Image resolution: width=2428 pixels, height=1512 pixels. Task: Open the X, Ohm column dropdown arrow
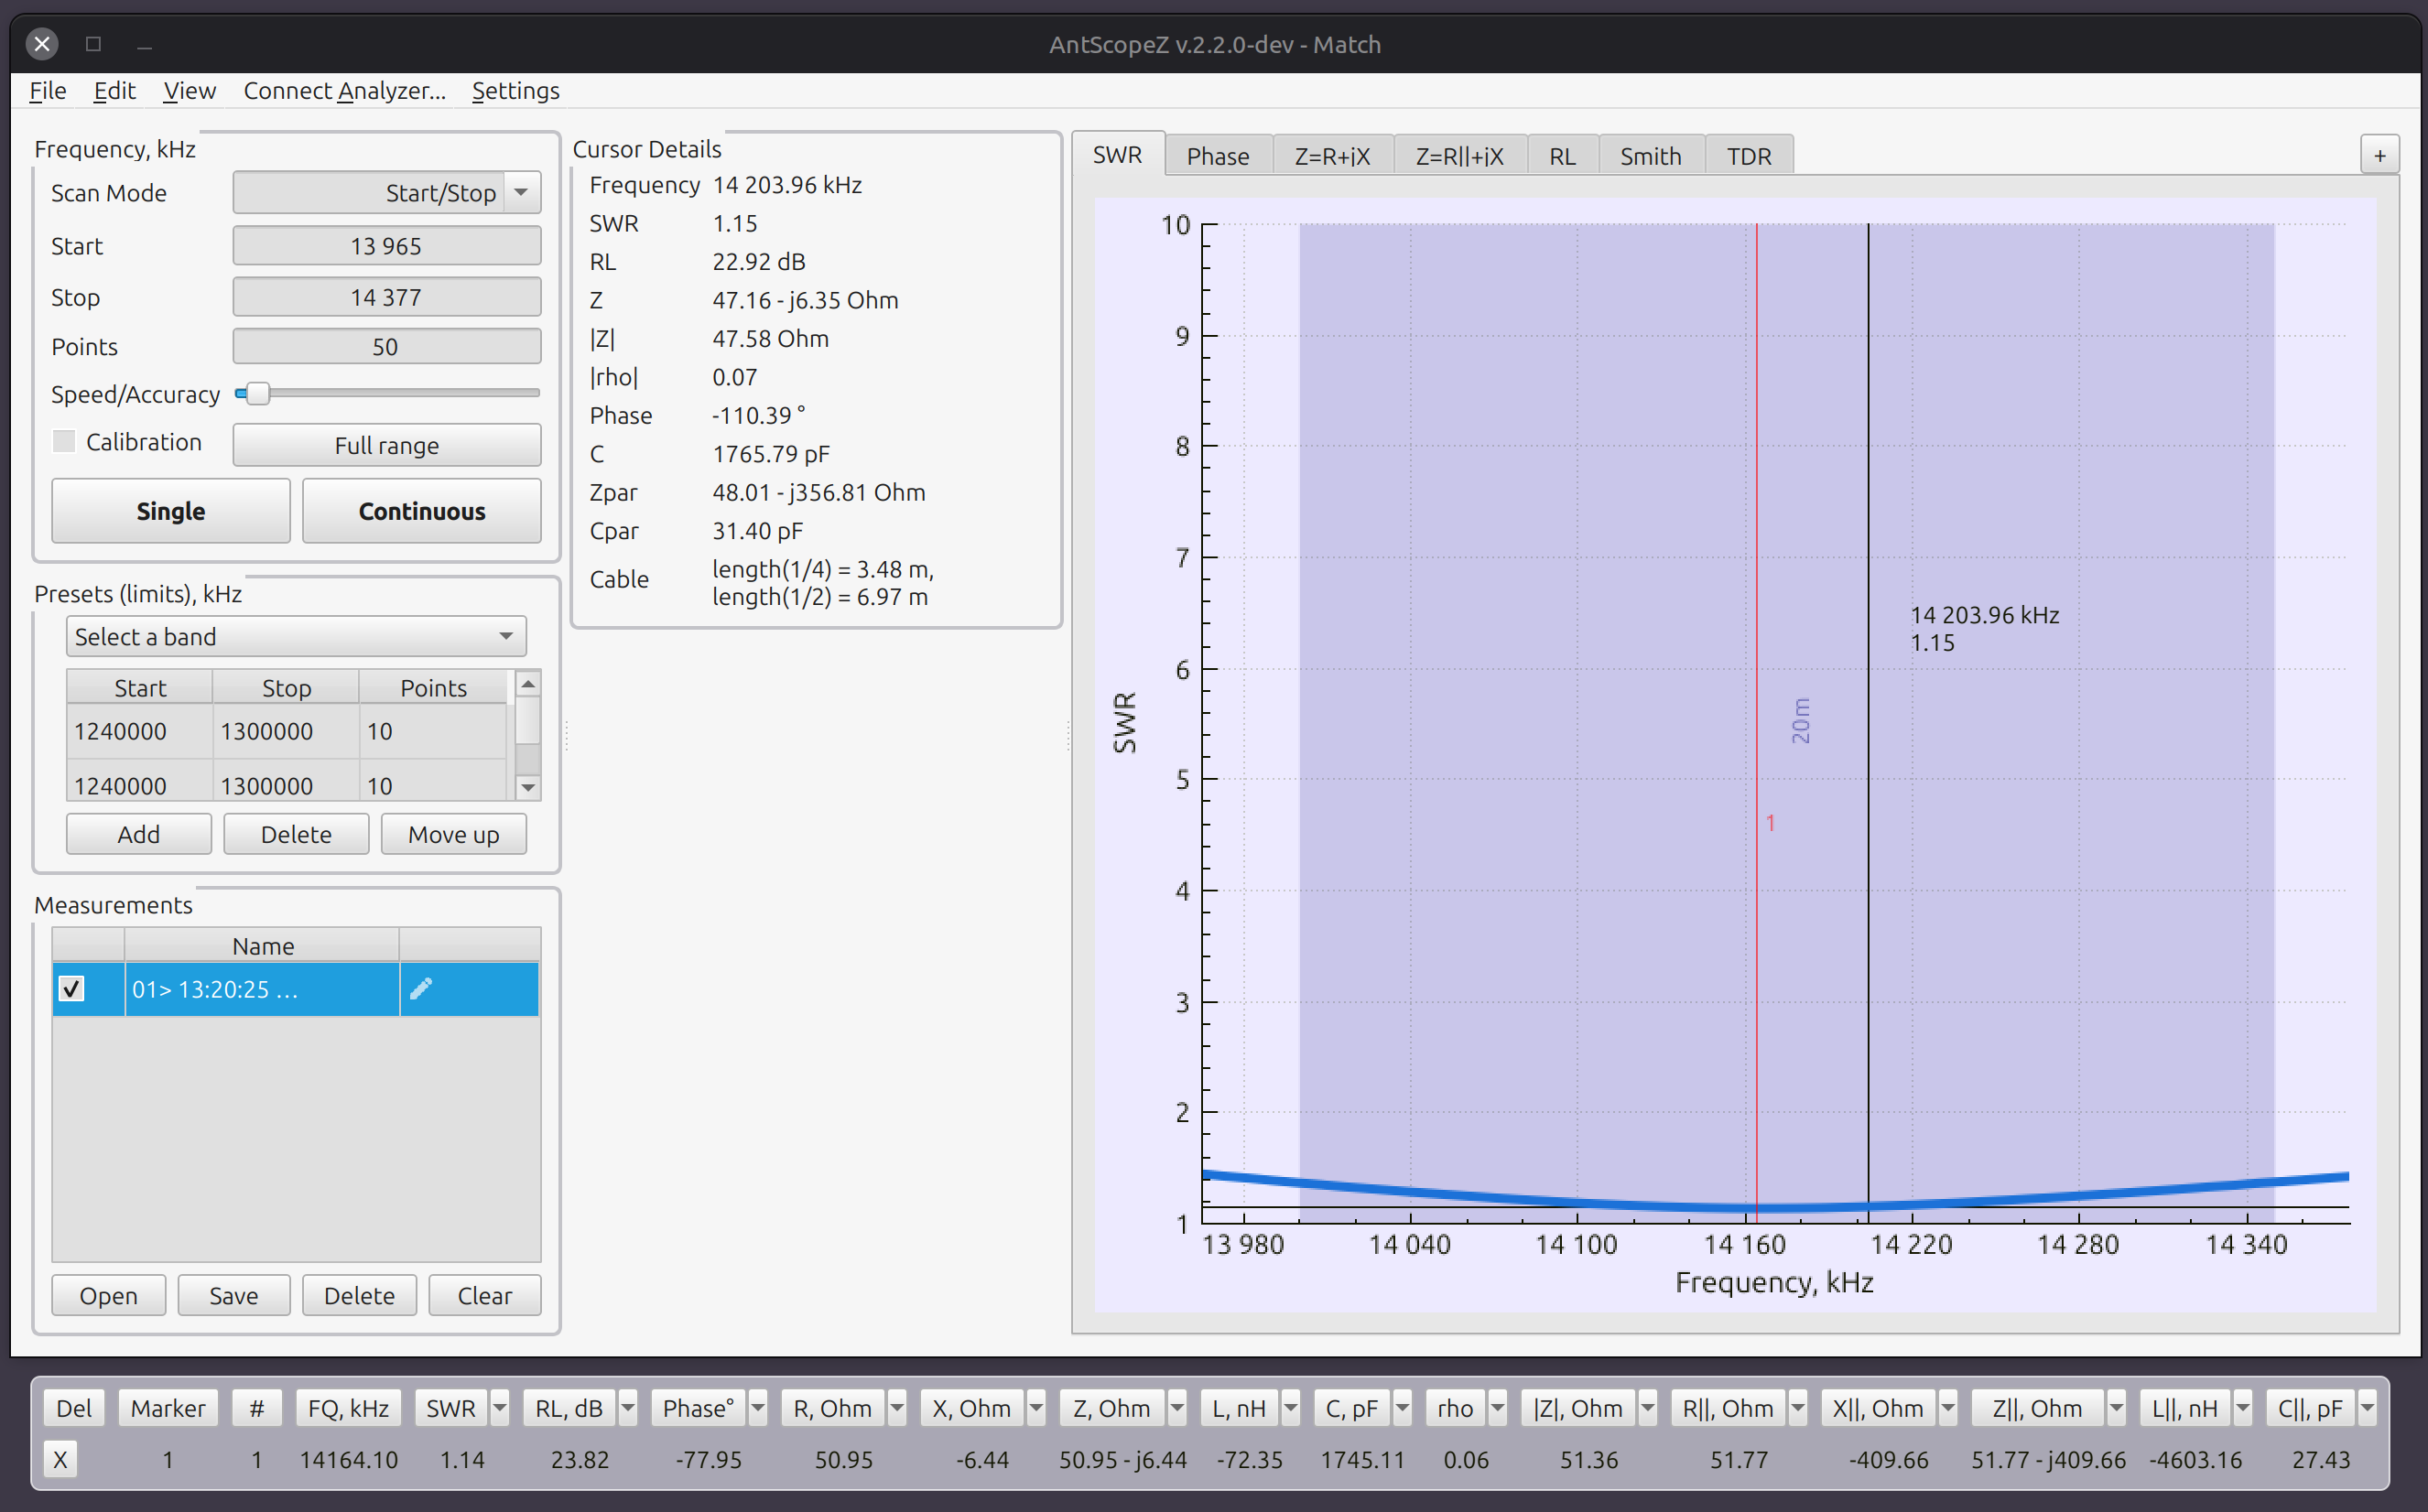[x=1036, y=1408]
